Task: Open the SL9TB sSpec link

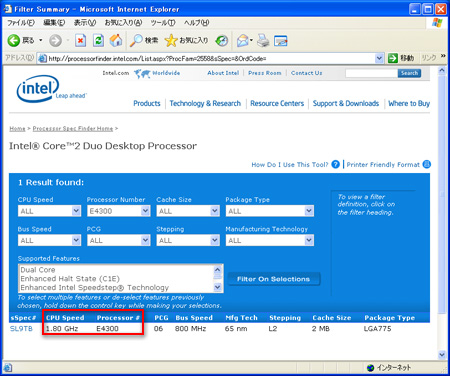Action: (21, 329)
